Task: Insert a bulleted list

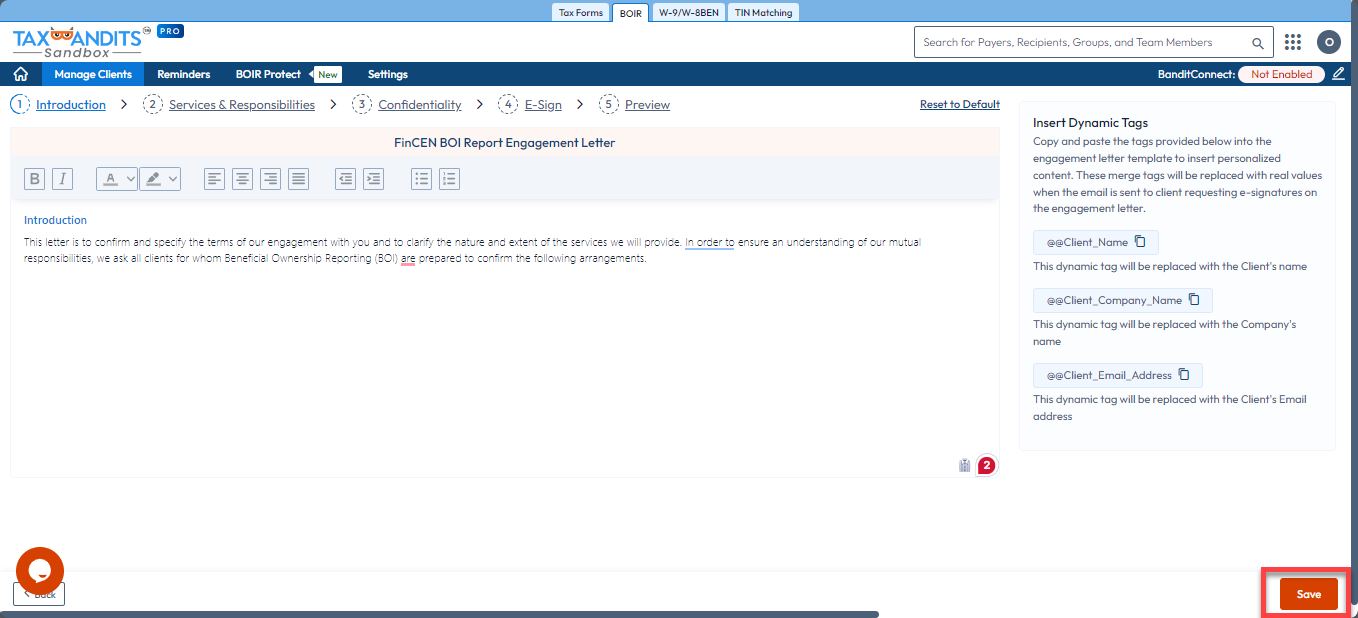Action: (422, 179)
